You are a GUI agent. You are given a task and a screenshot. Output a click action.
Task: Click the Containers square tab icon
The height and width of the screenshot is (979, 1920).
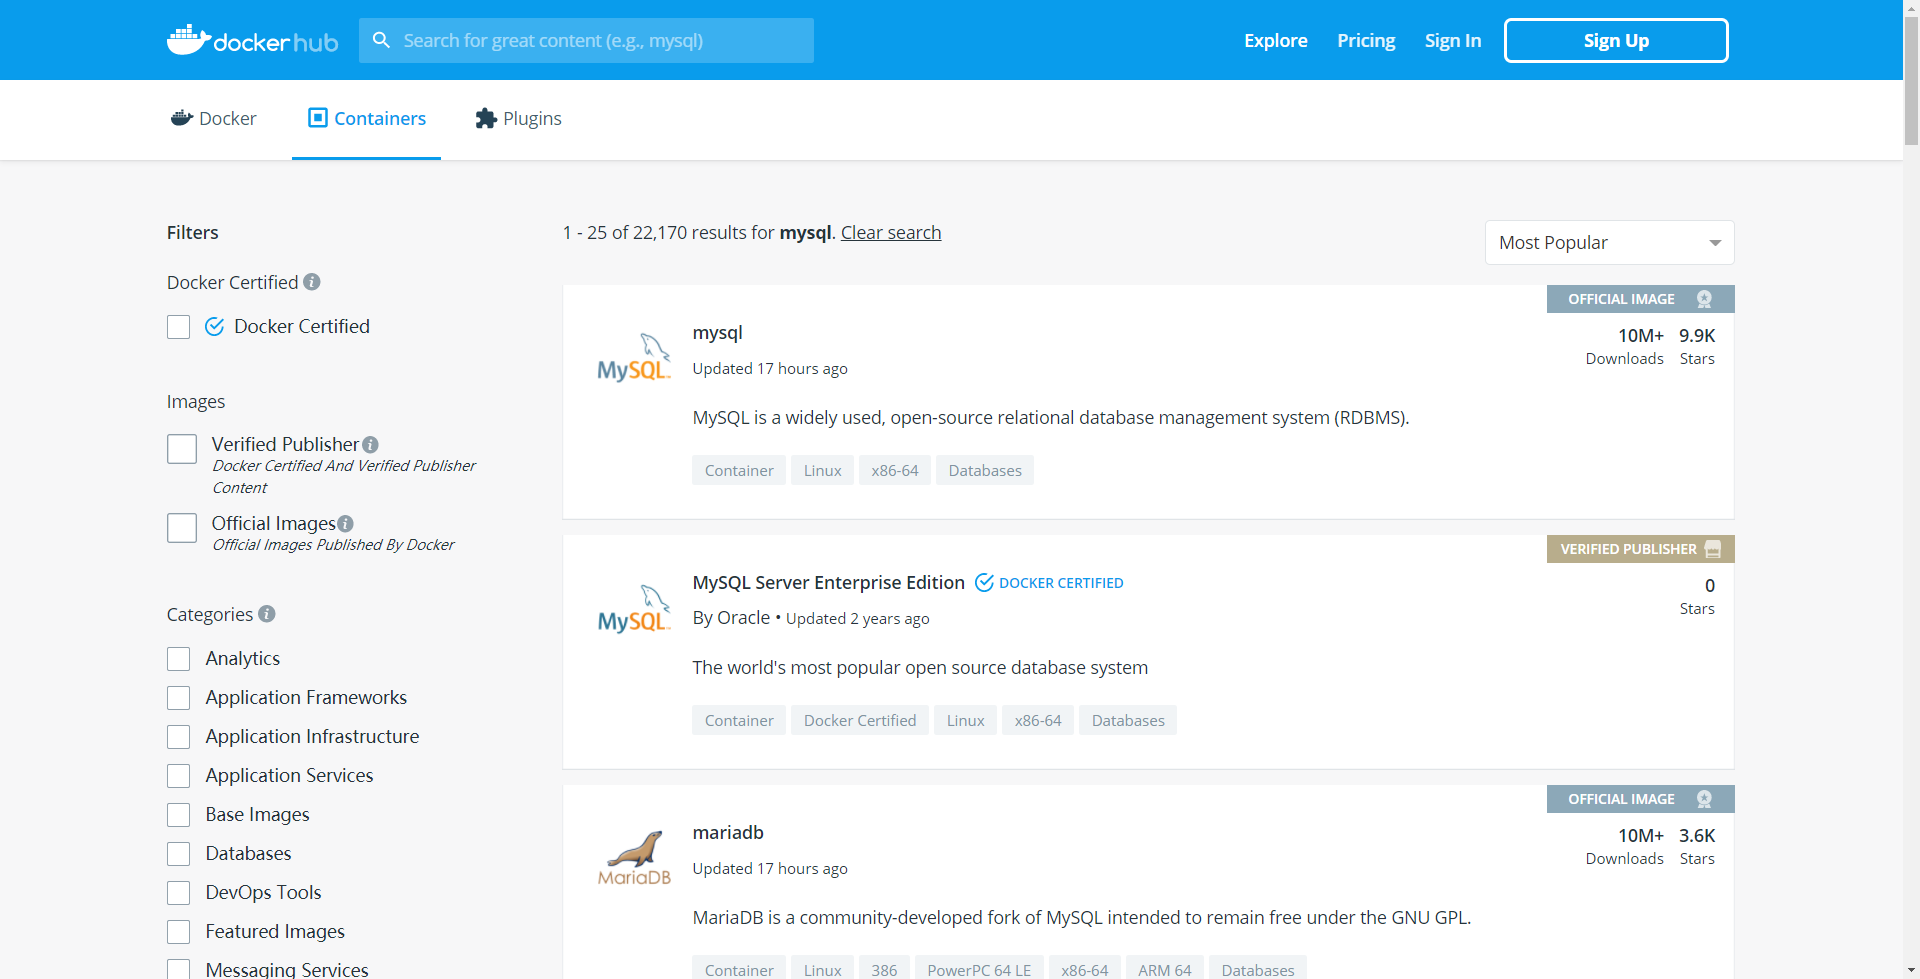pyautogui.click(x=318, y=118)
